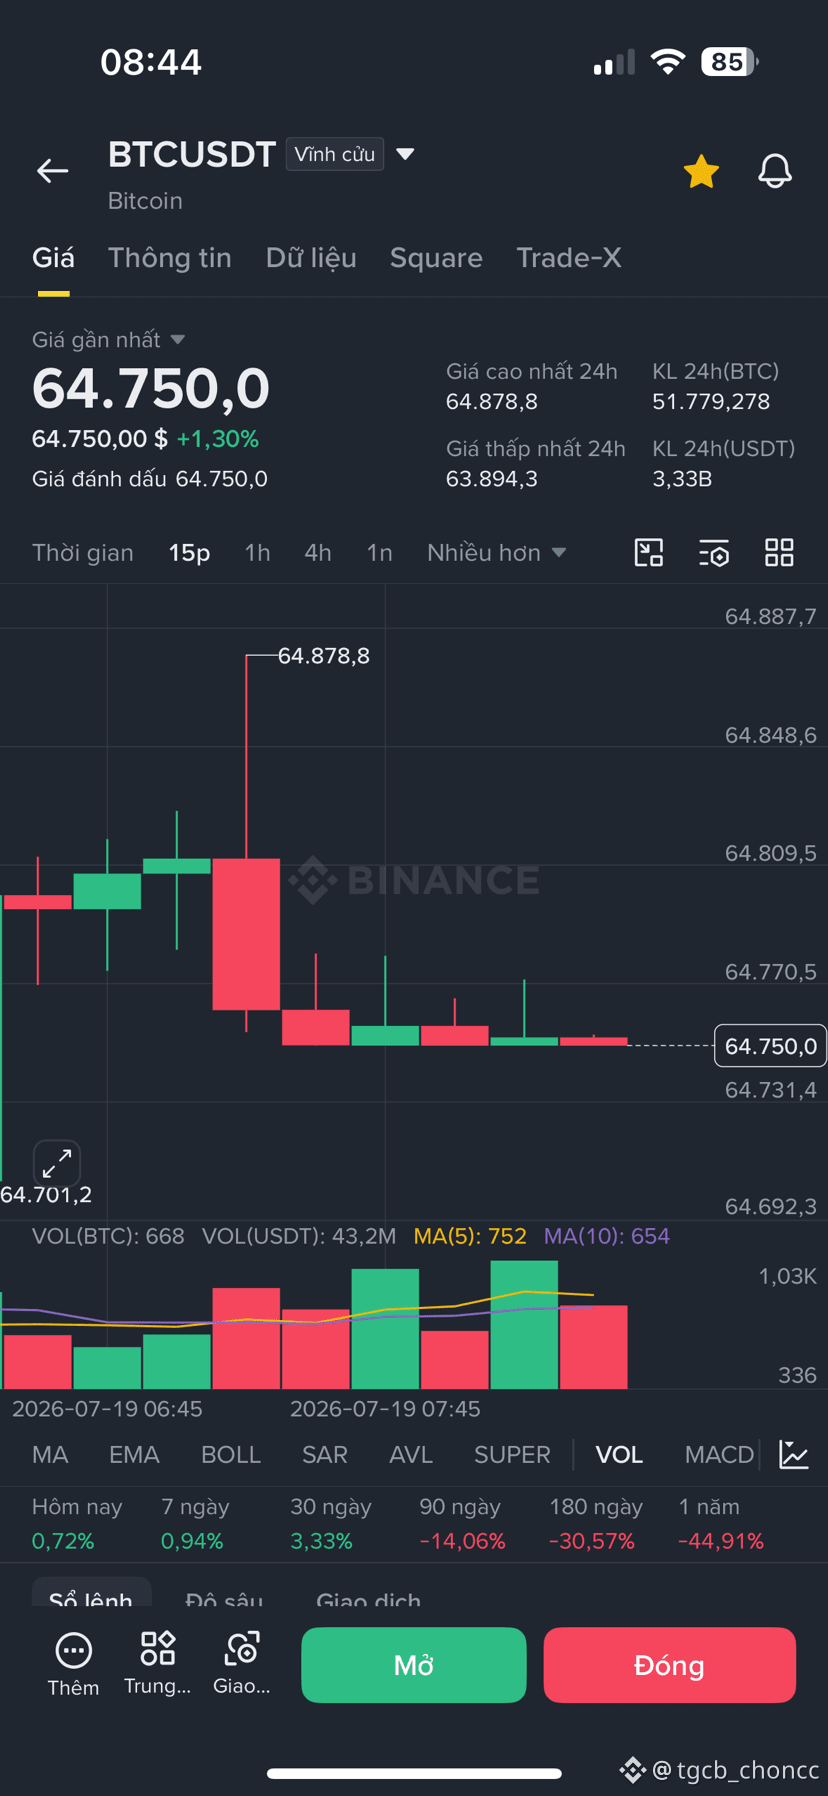Viewport: 828px width, 1796px height.
Task: Tap the MA(10): 654 volume label
Action: pyautogui.click(x=607, y=1236)
